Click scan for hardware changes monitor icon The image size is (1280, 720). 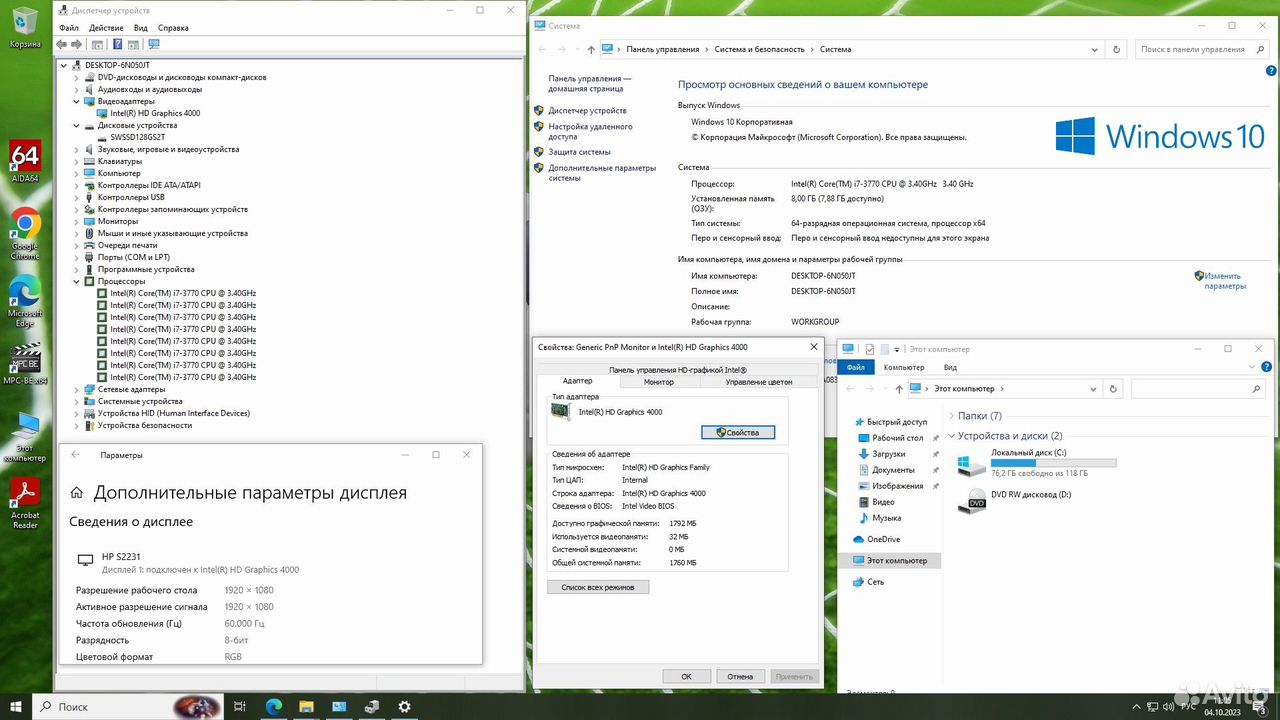(154, 44)
